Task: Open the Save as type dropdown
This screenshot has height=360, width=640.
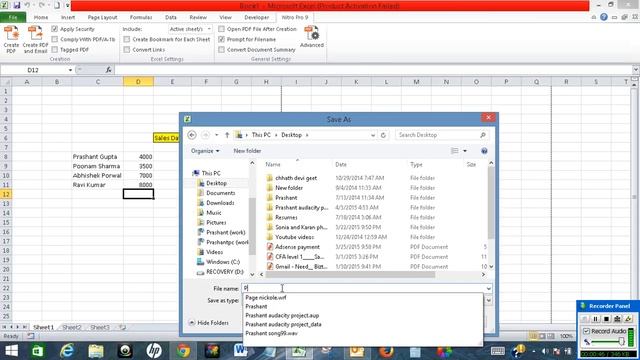Action: coord(489,300)
